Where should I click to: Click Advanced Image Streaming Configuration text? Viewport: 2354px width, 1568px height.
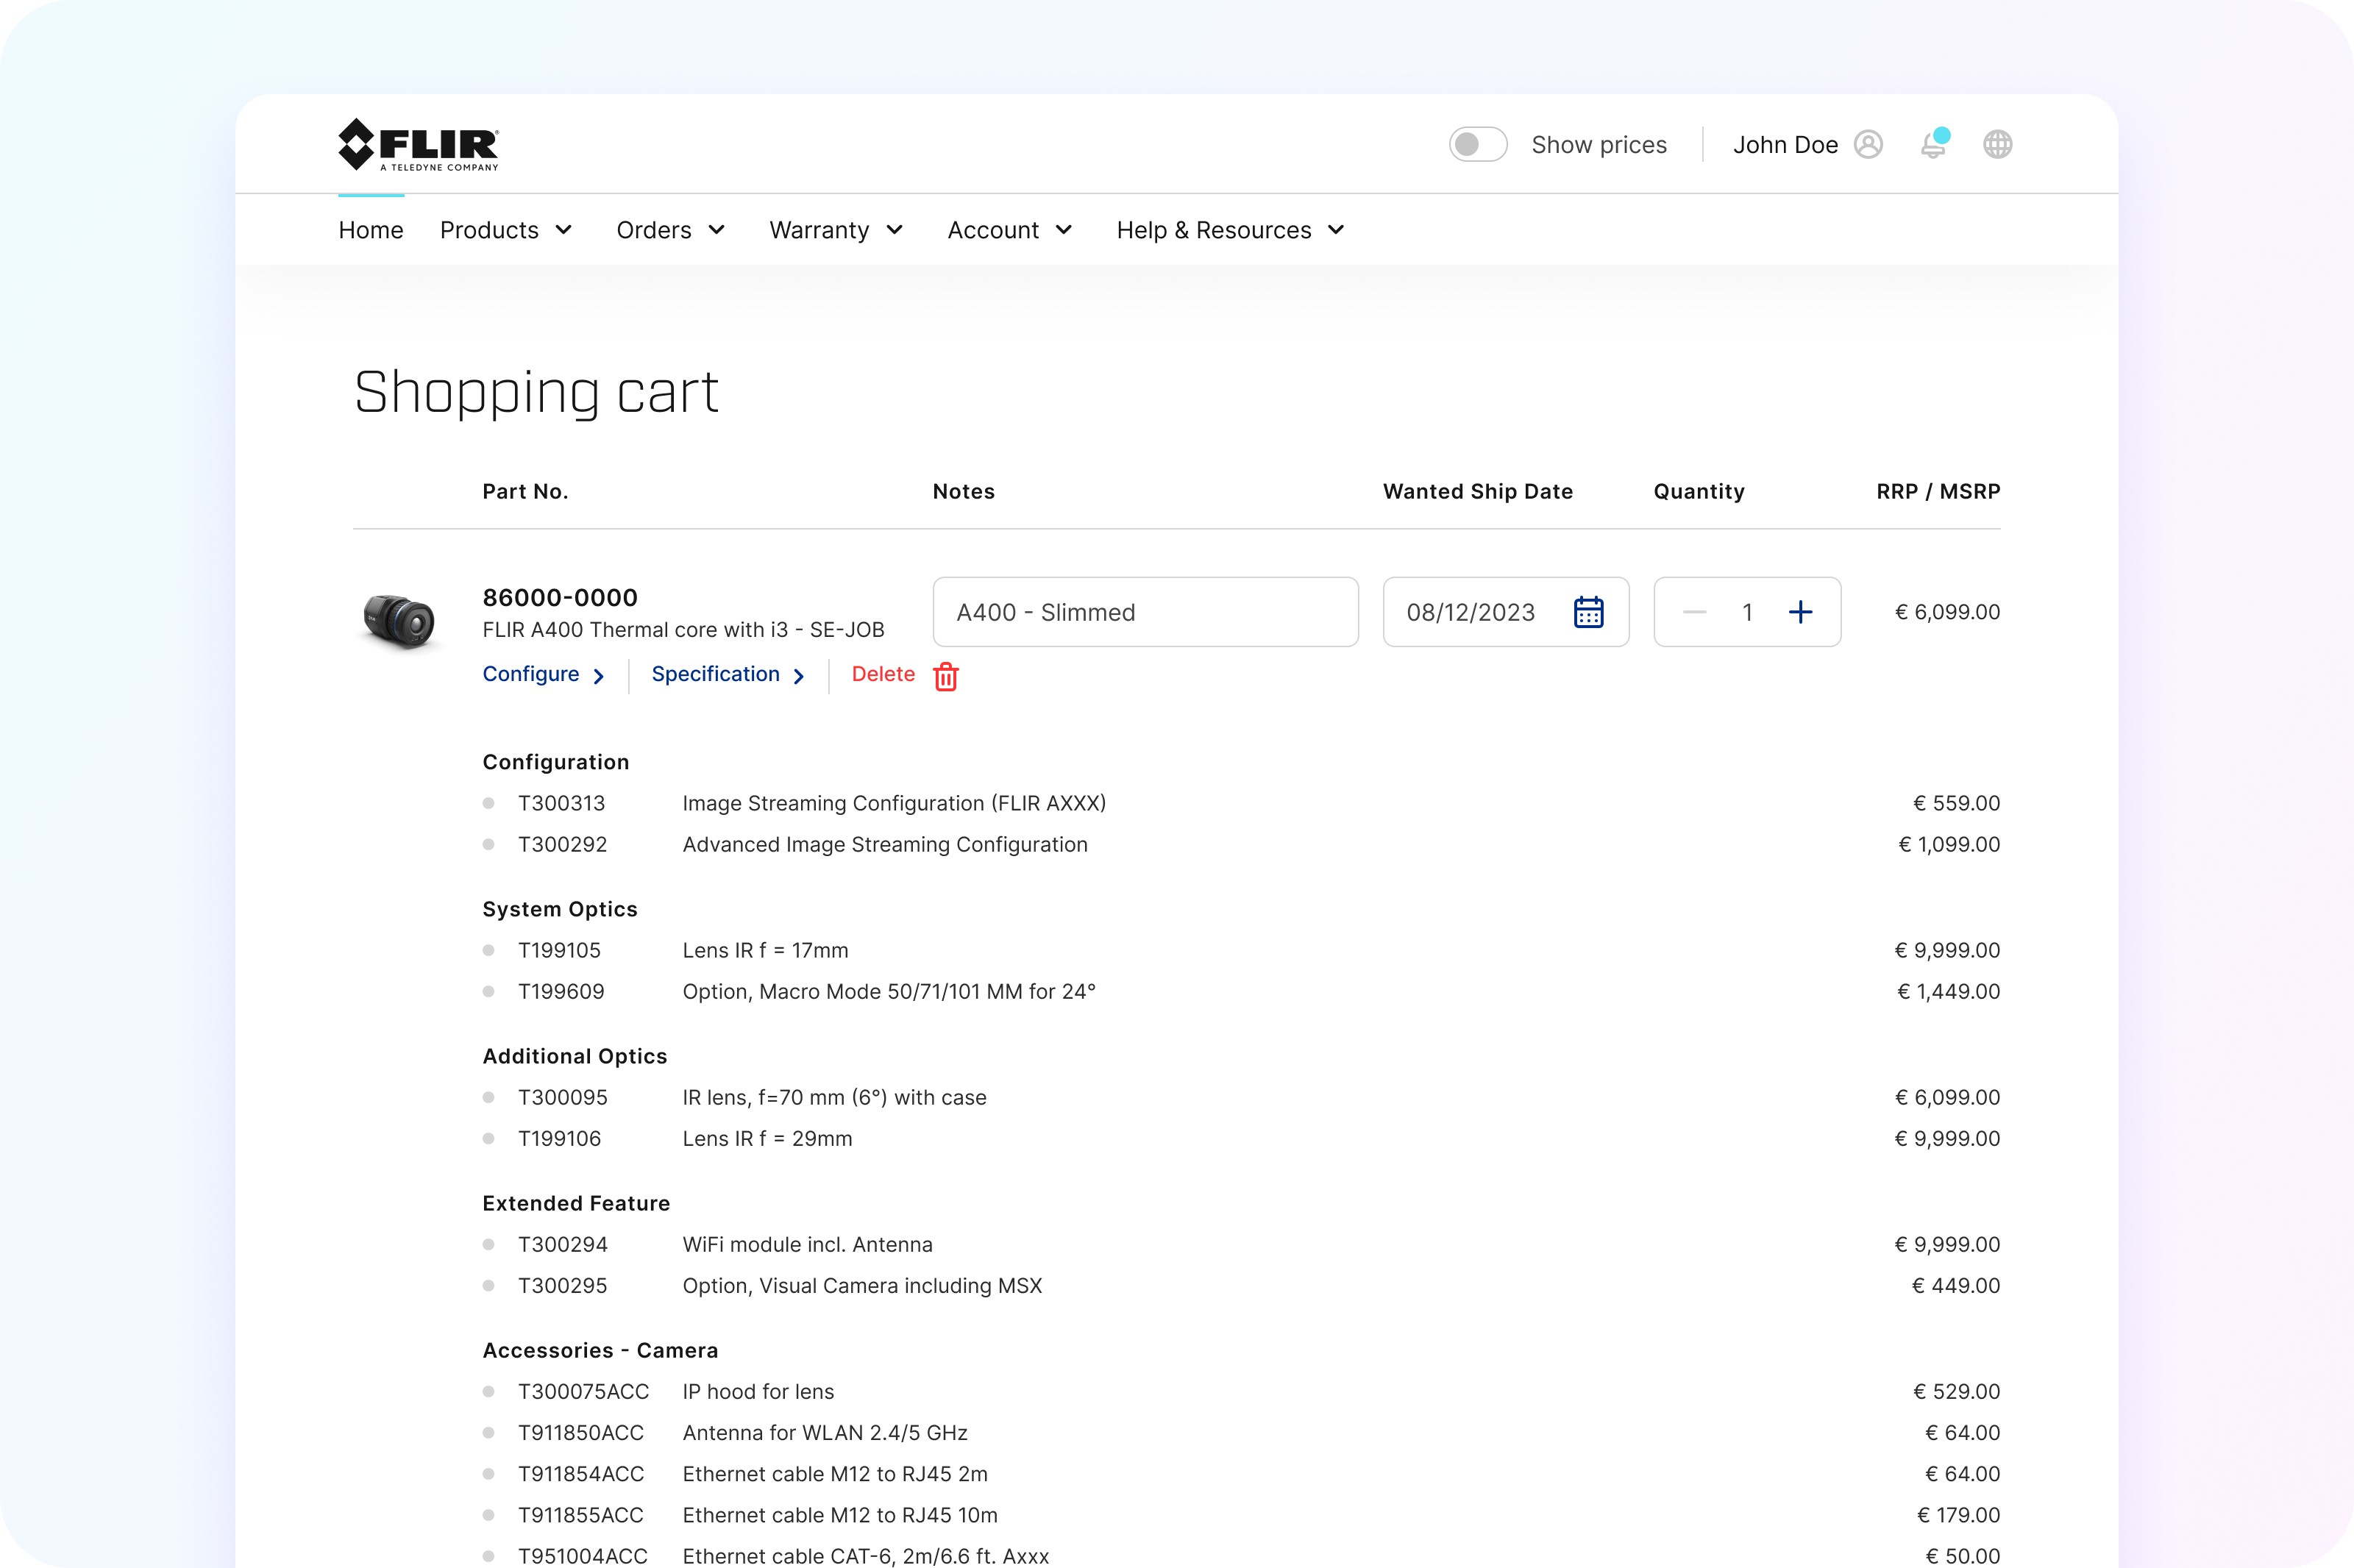click(x=885, y=845)
